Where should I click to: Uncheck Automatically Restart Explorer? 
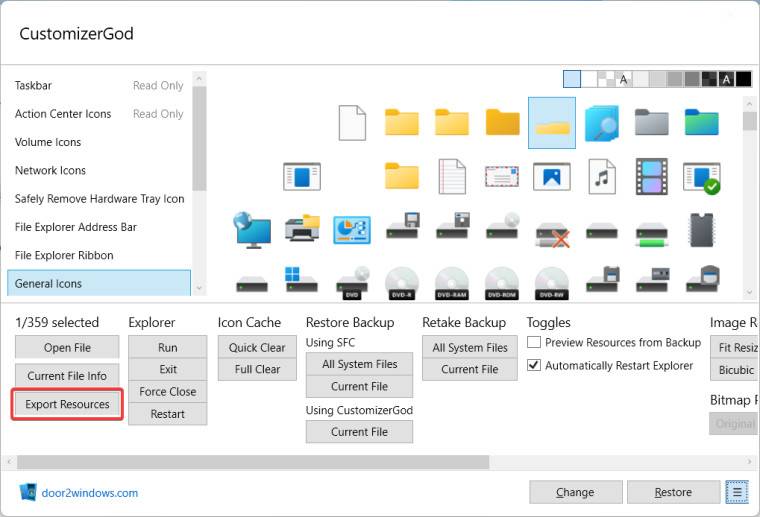(x=534, y=365)
